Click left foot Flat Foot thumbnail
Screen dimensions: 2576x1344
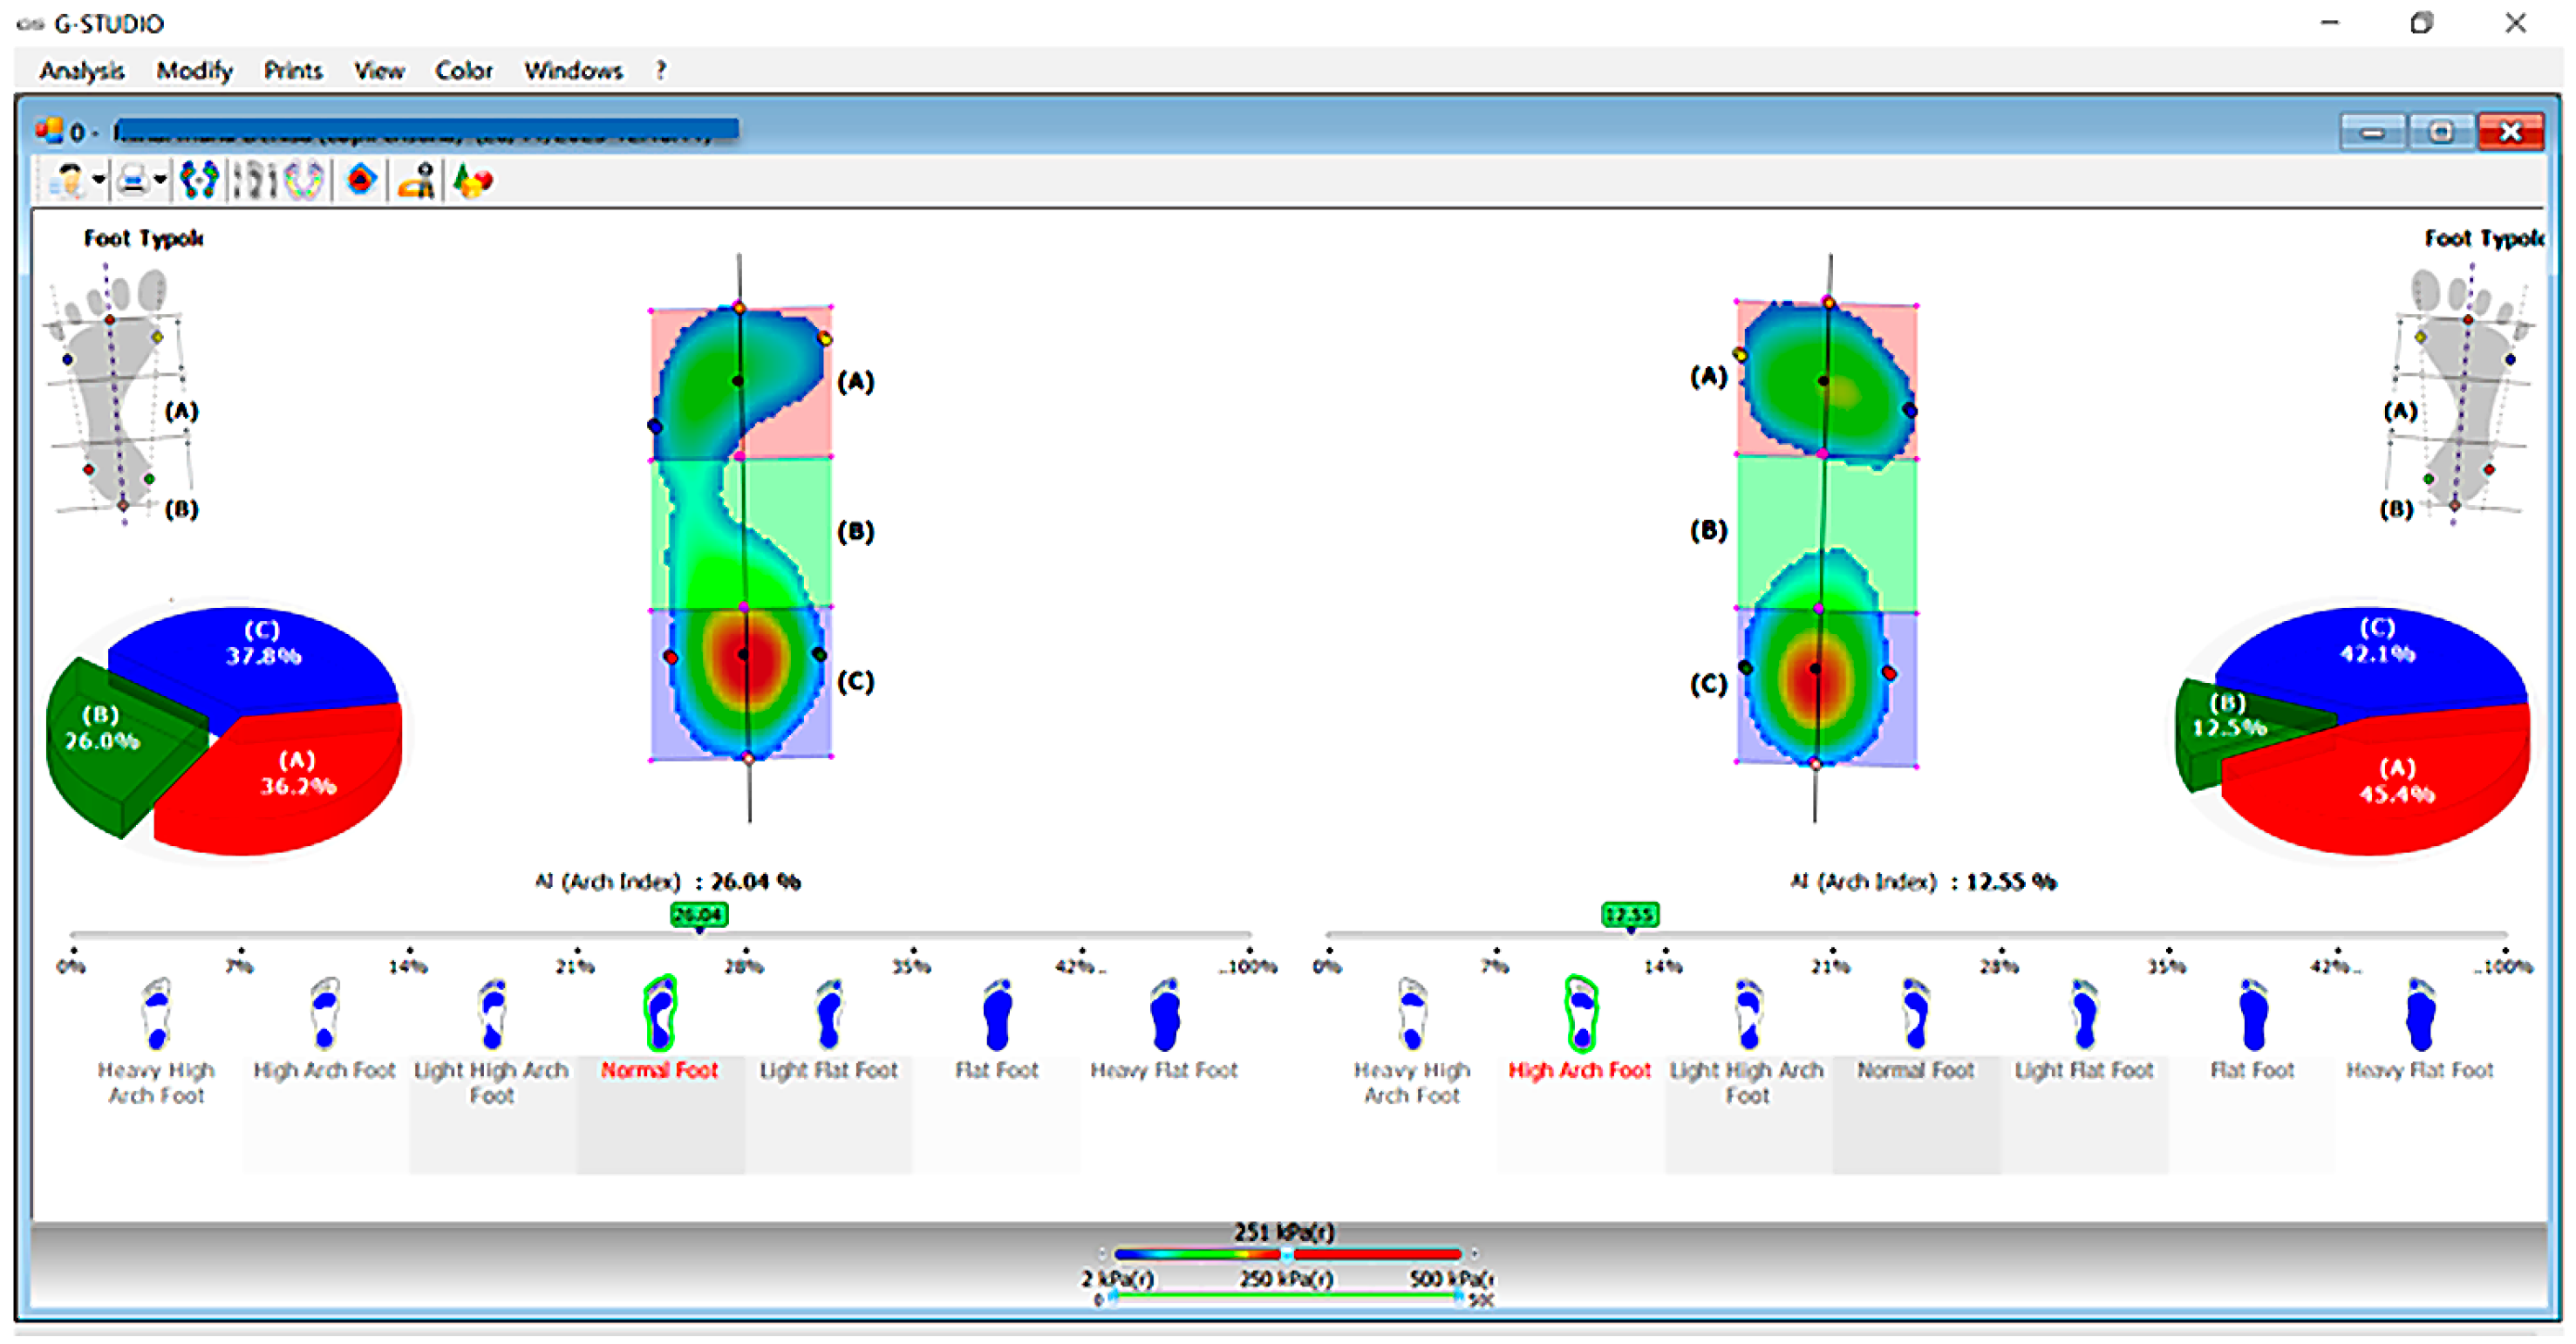coord(997,1015)
